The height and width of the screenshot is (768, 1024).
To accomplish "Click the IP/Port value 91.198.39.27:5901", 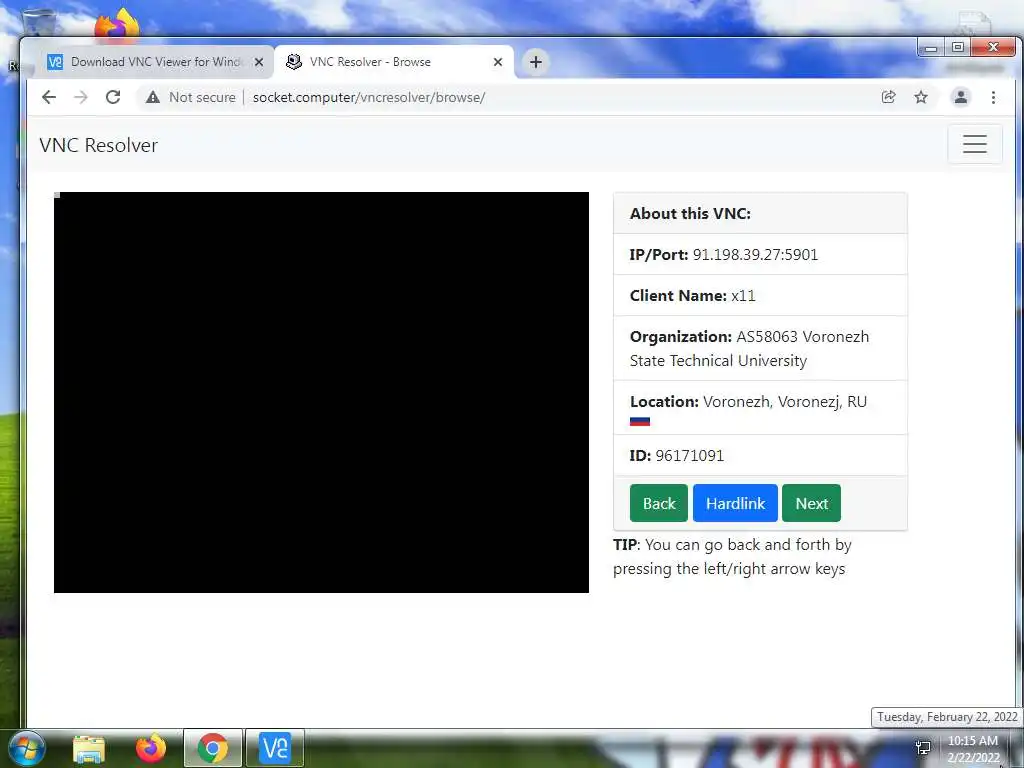I will pyautogui.click(x=755, y=255).
